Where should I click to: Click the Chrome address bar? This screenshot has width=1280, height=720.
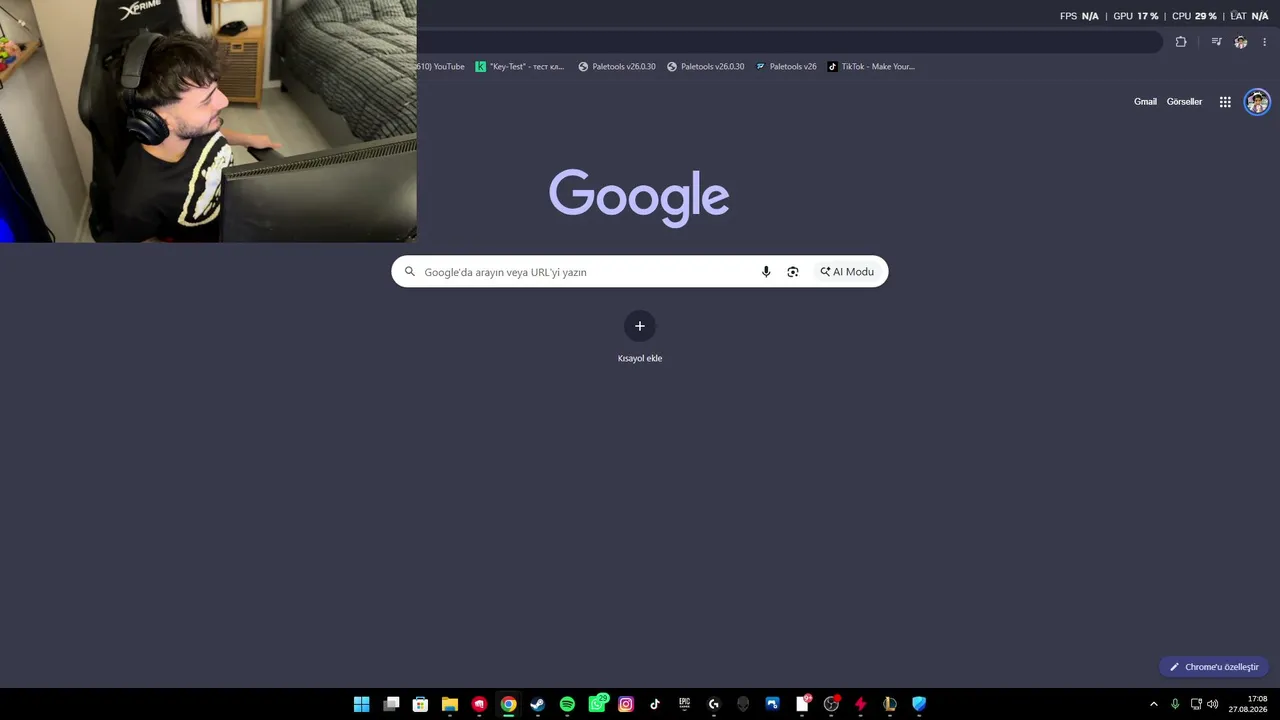pos(790,42)
